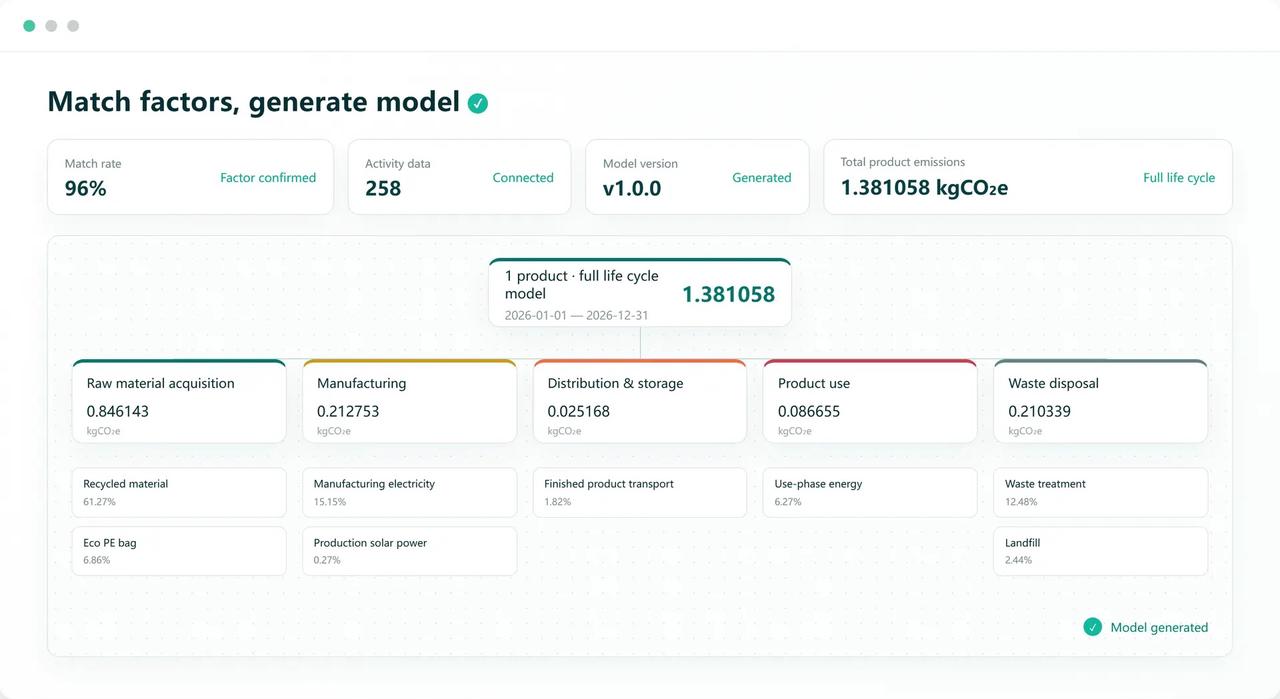Image resolution: width=1280 pixels, height=699 pixels.
Task: Select the Product use stage node
Action: [x=870, y=401]
